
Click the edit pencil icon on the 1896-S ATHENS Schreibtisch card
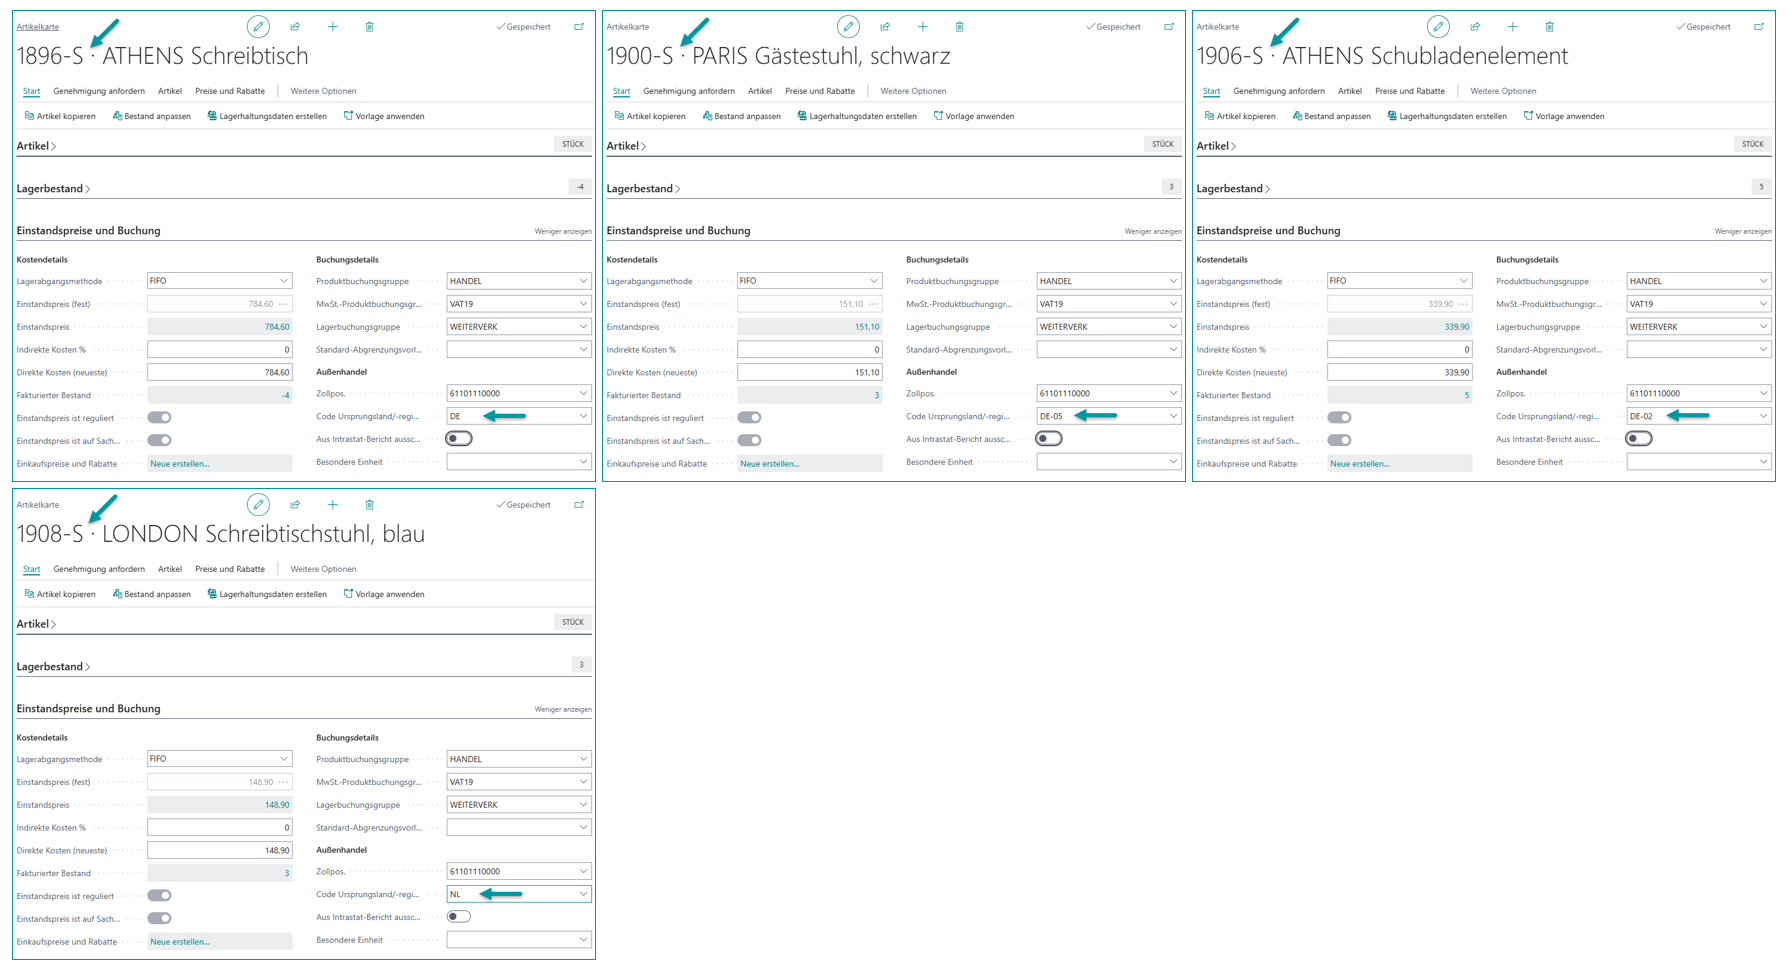[258, 27]
